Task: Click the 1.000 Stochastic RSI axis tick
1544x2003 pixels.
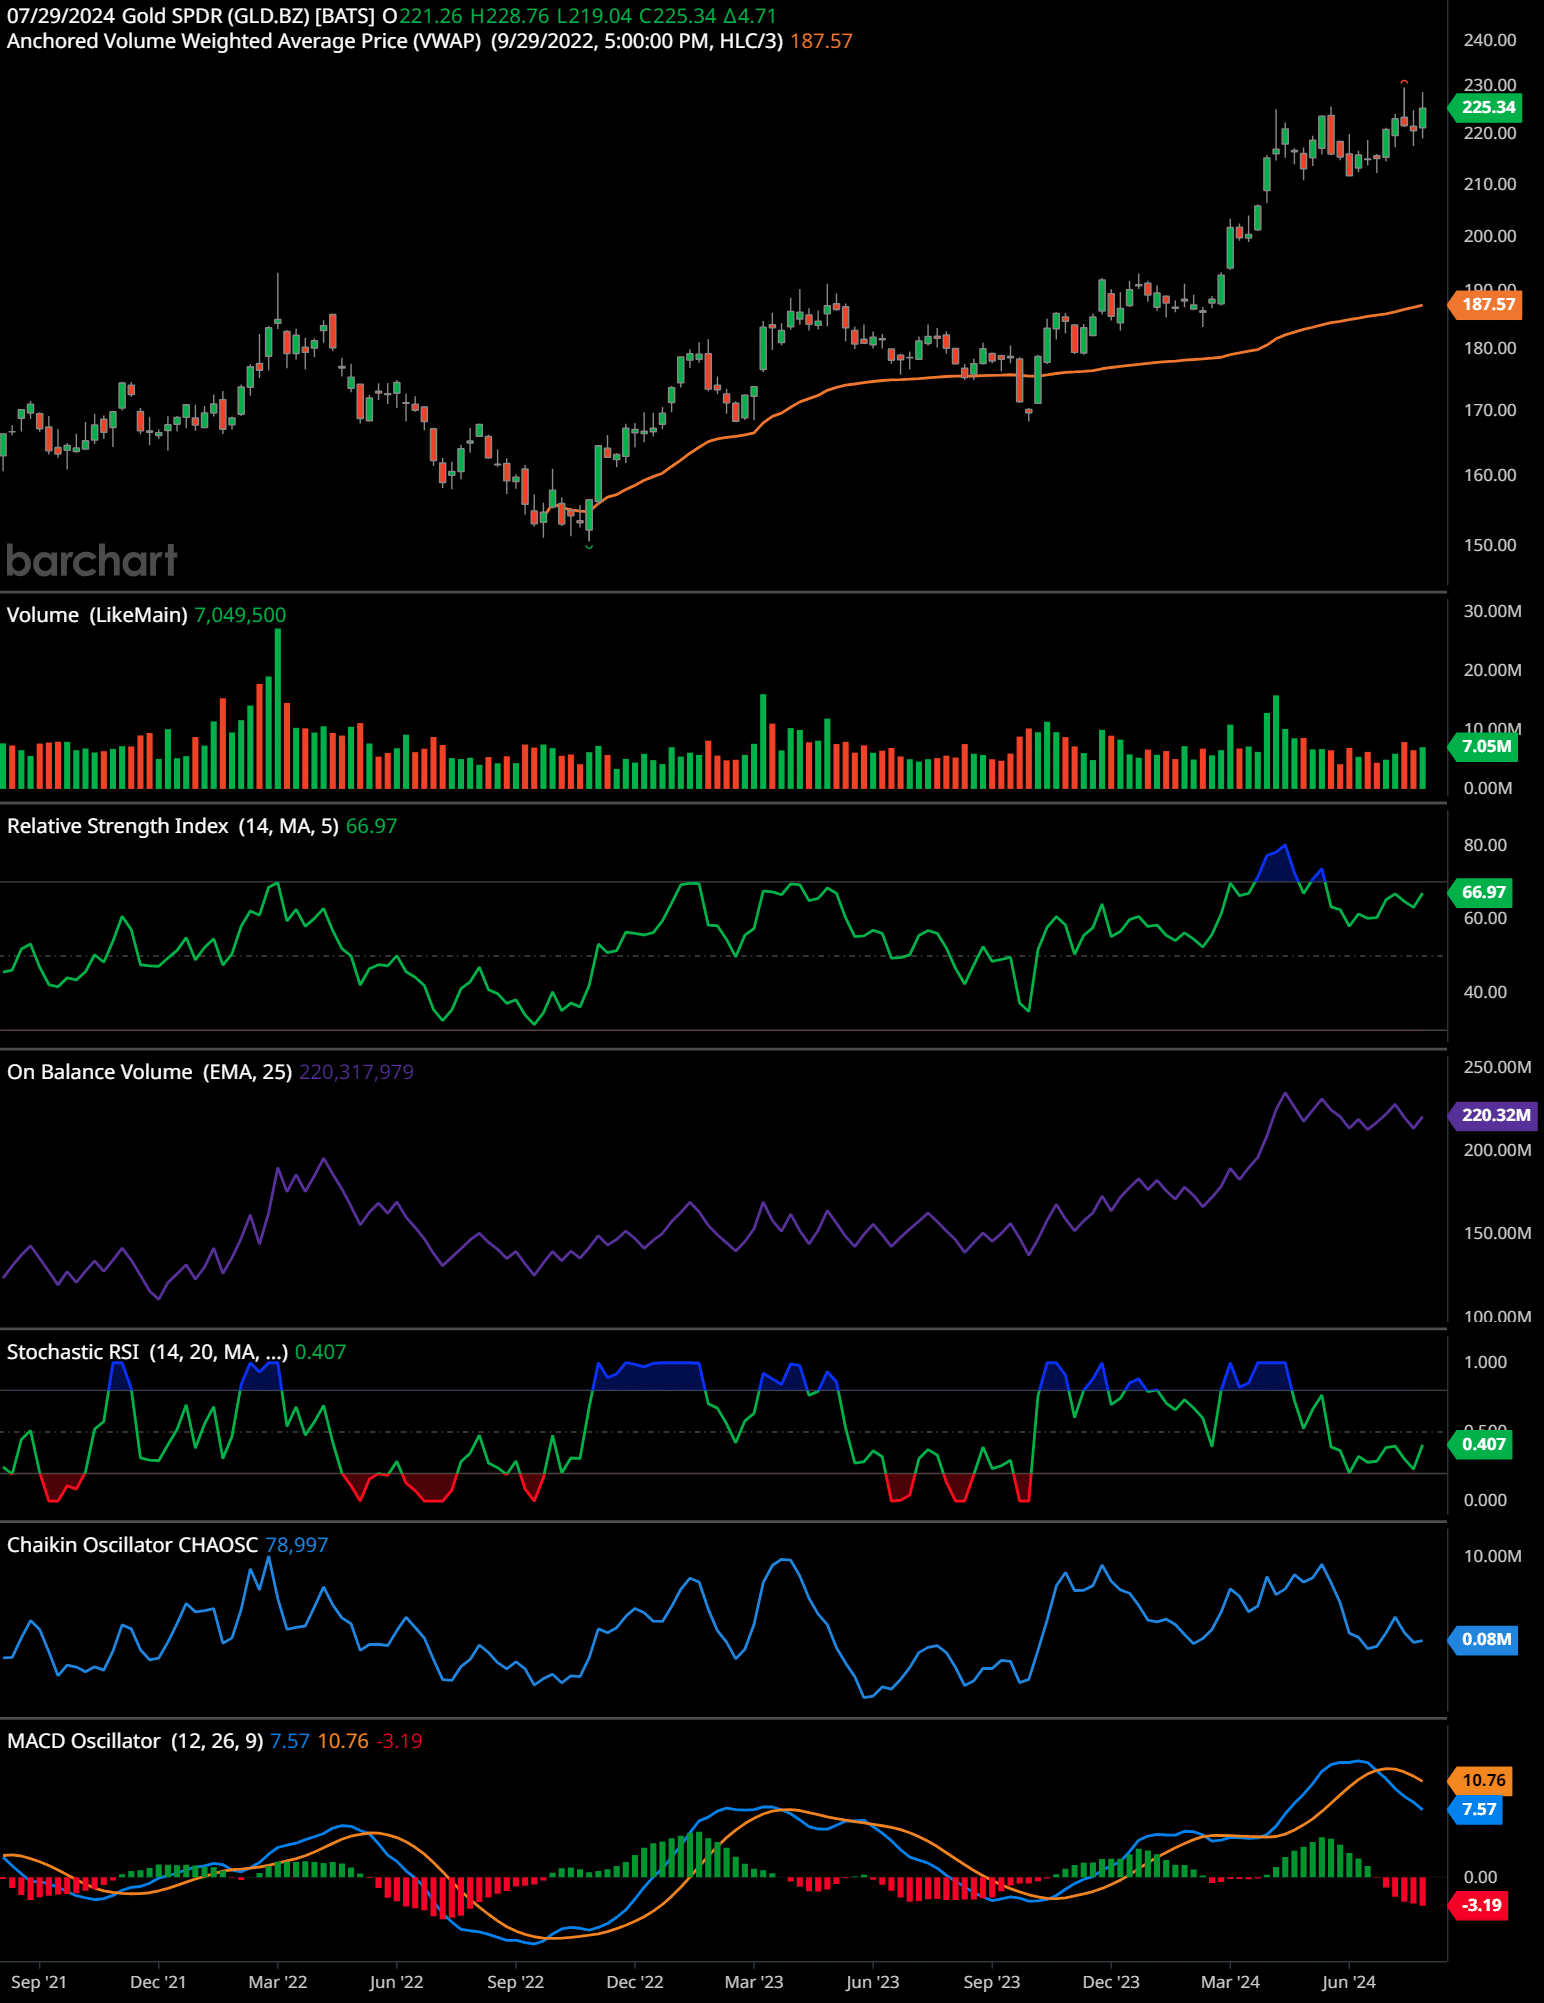Action: click(1485, 1362)
